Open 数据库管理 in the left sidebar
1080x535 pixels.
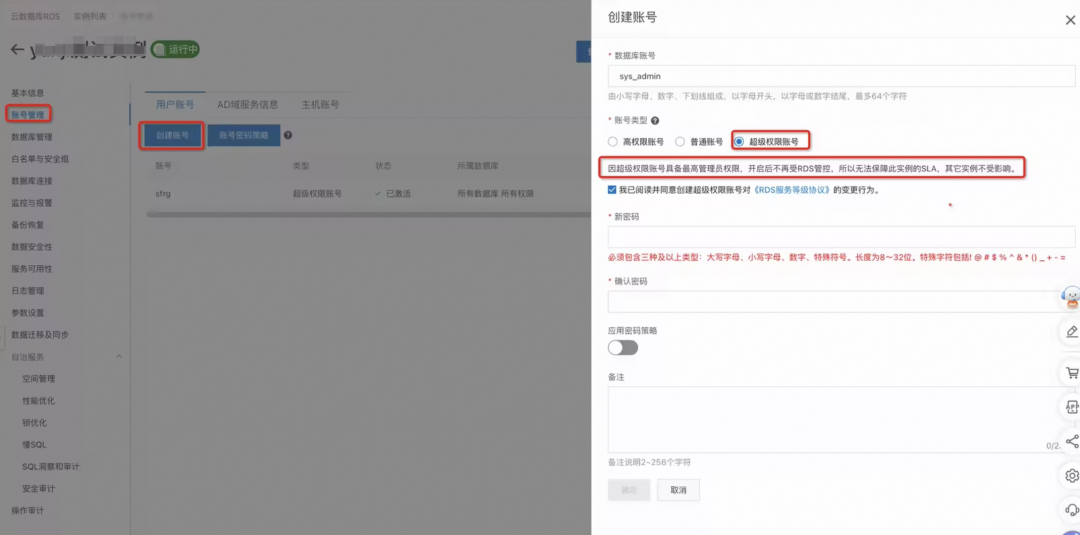tap(31, 137)
